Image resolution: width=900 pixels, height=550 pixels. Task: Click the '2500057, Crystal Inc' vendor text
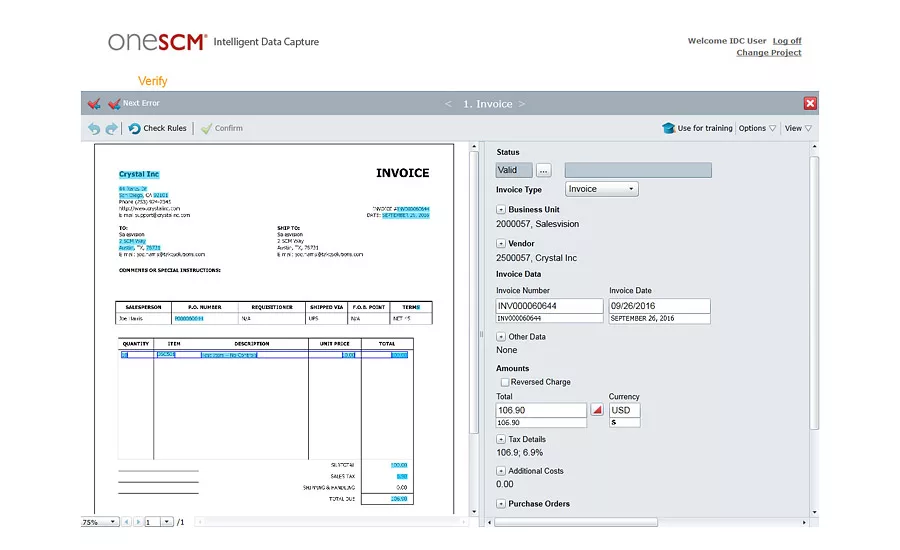coord(536,258)
